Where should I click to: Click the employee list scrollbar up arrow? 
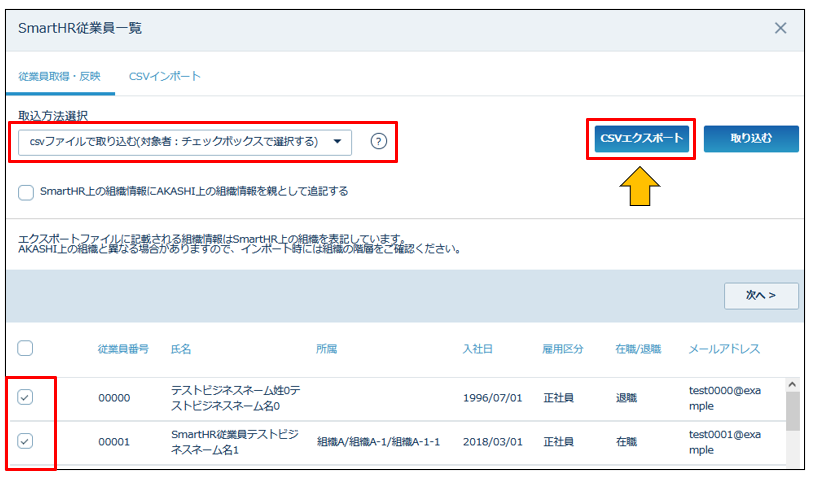(792, 385)
